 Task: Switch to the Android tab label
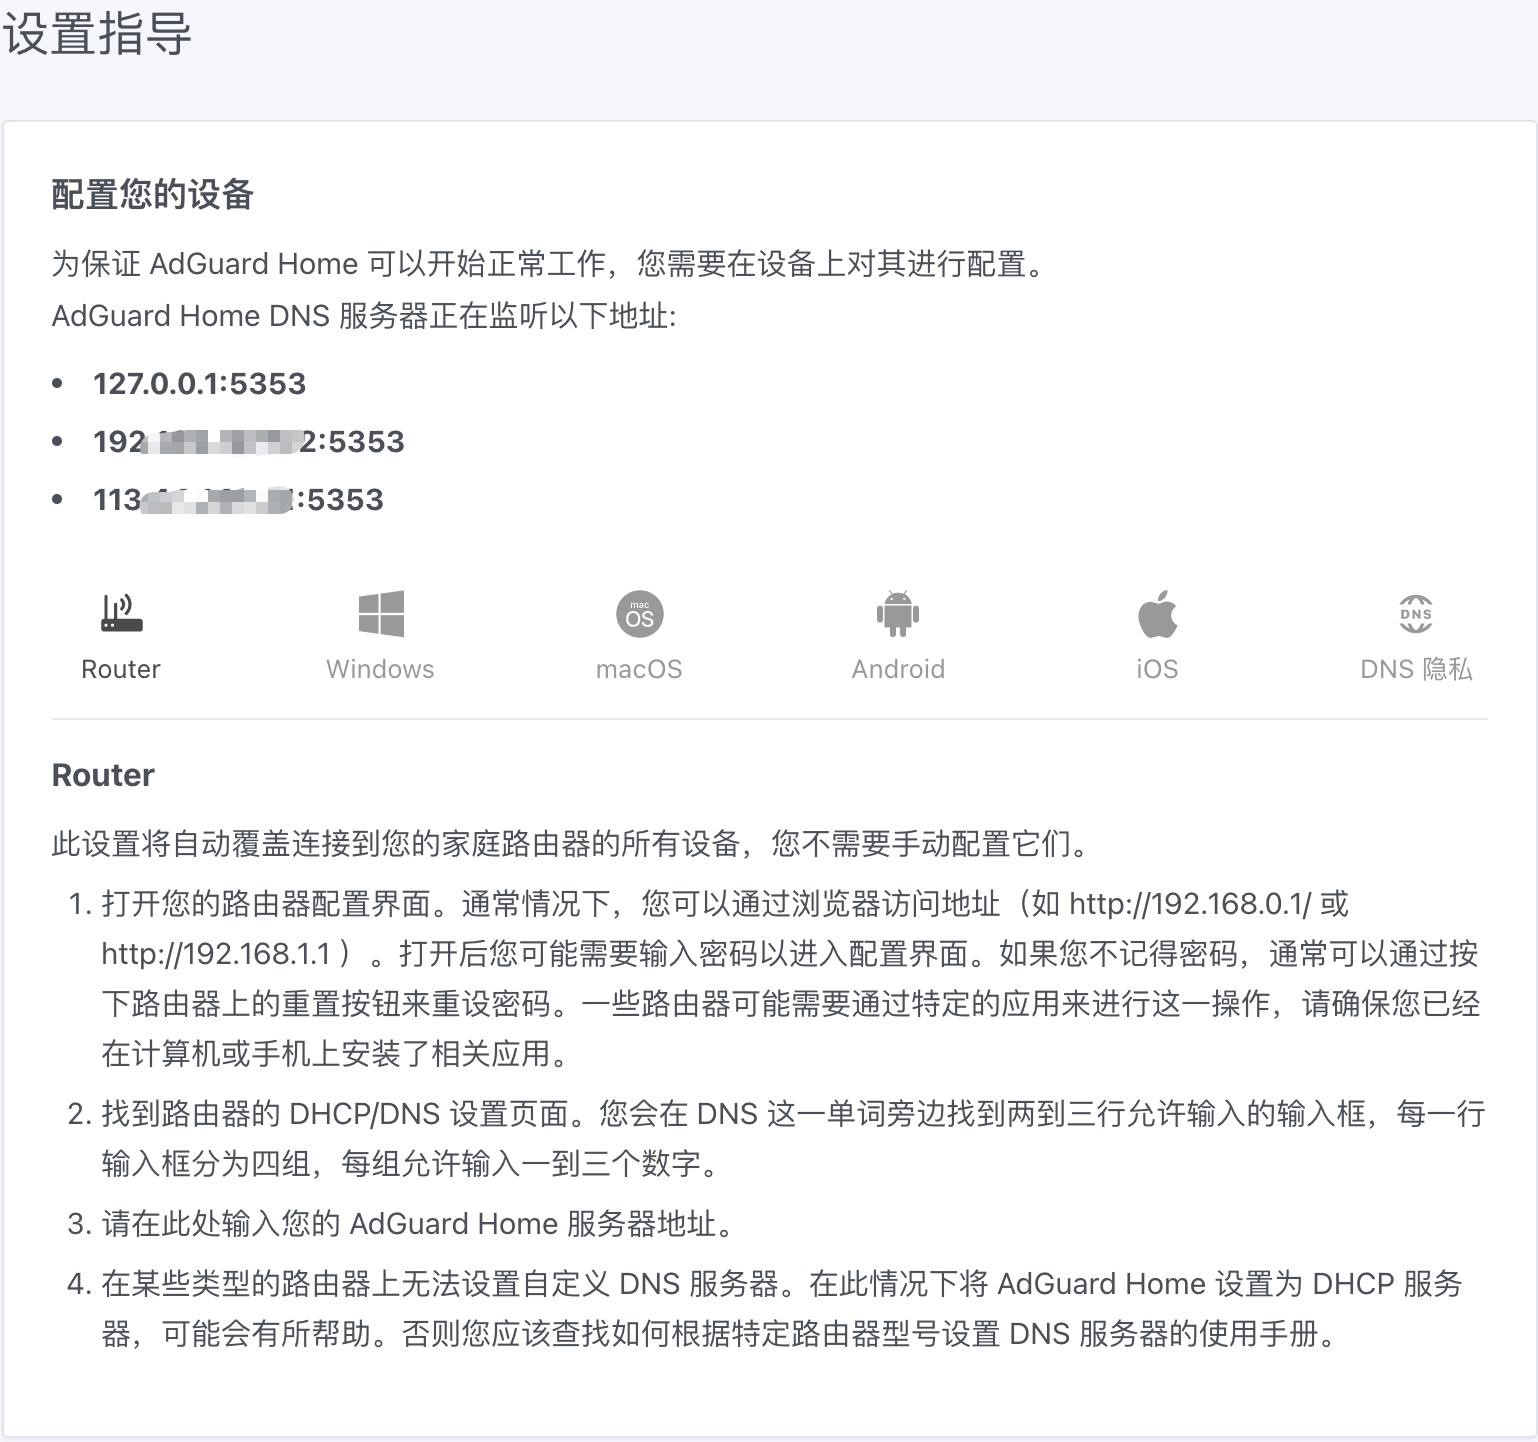click(x=898, y=669)
